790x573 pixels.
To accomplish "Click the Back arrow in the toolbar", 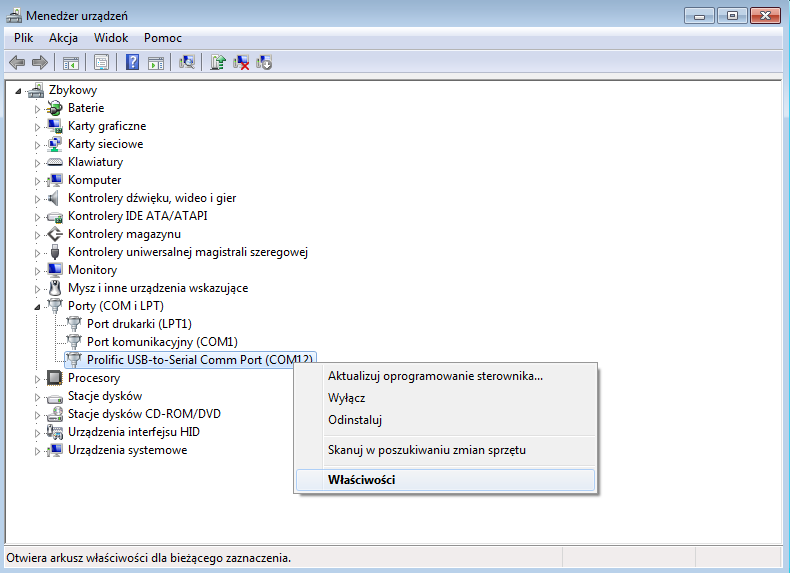I will 17,62.
